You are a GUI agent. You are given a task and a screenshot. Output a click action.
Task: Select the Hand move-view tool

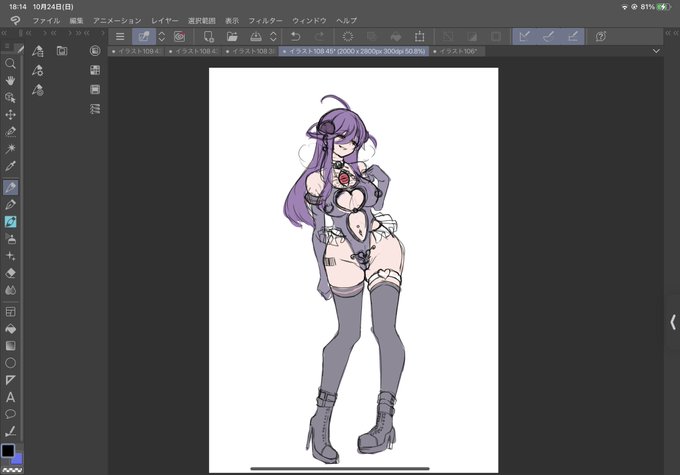pos(10,81)
